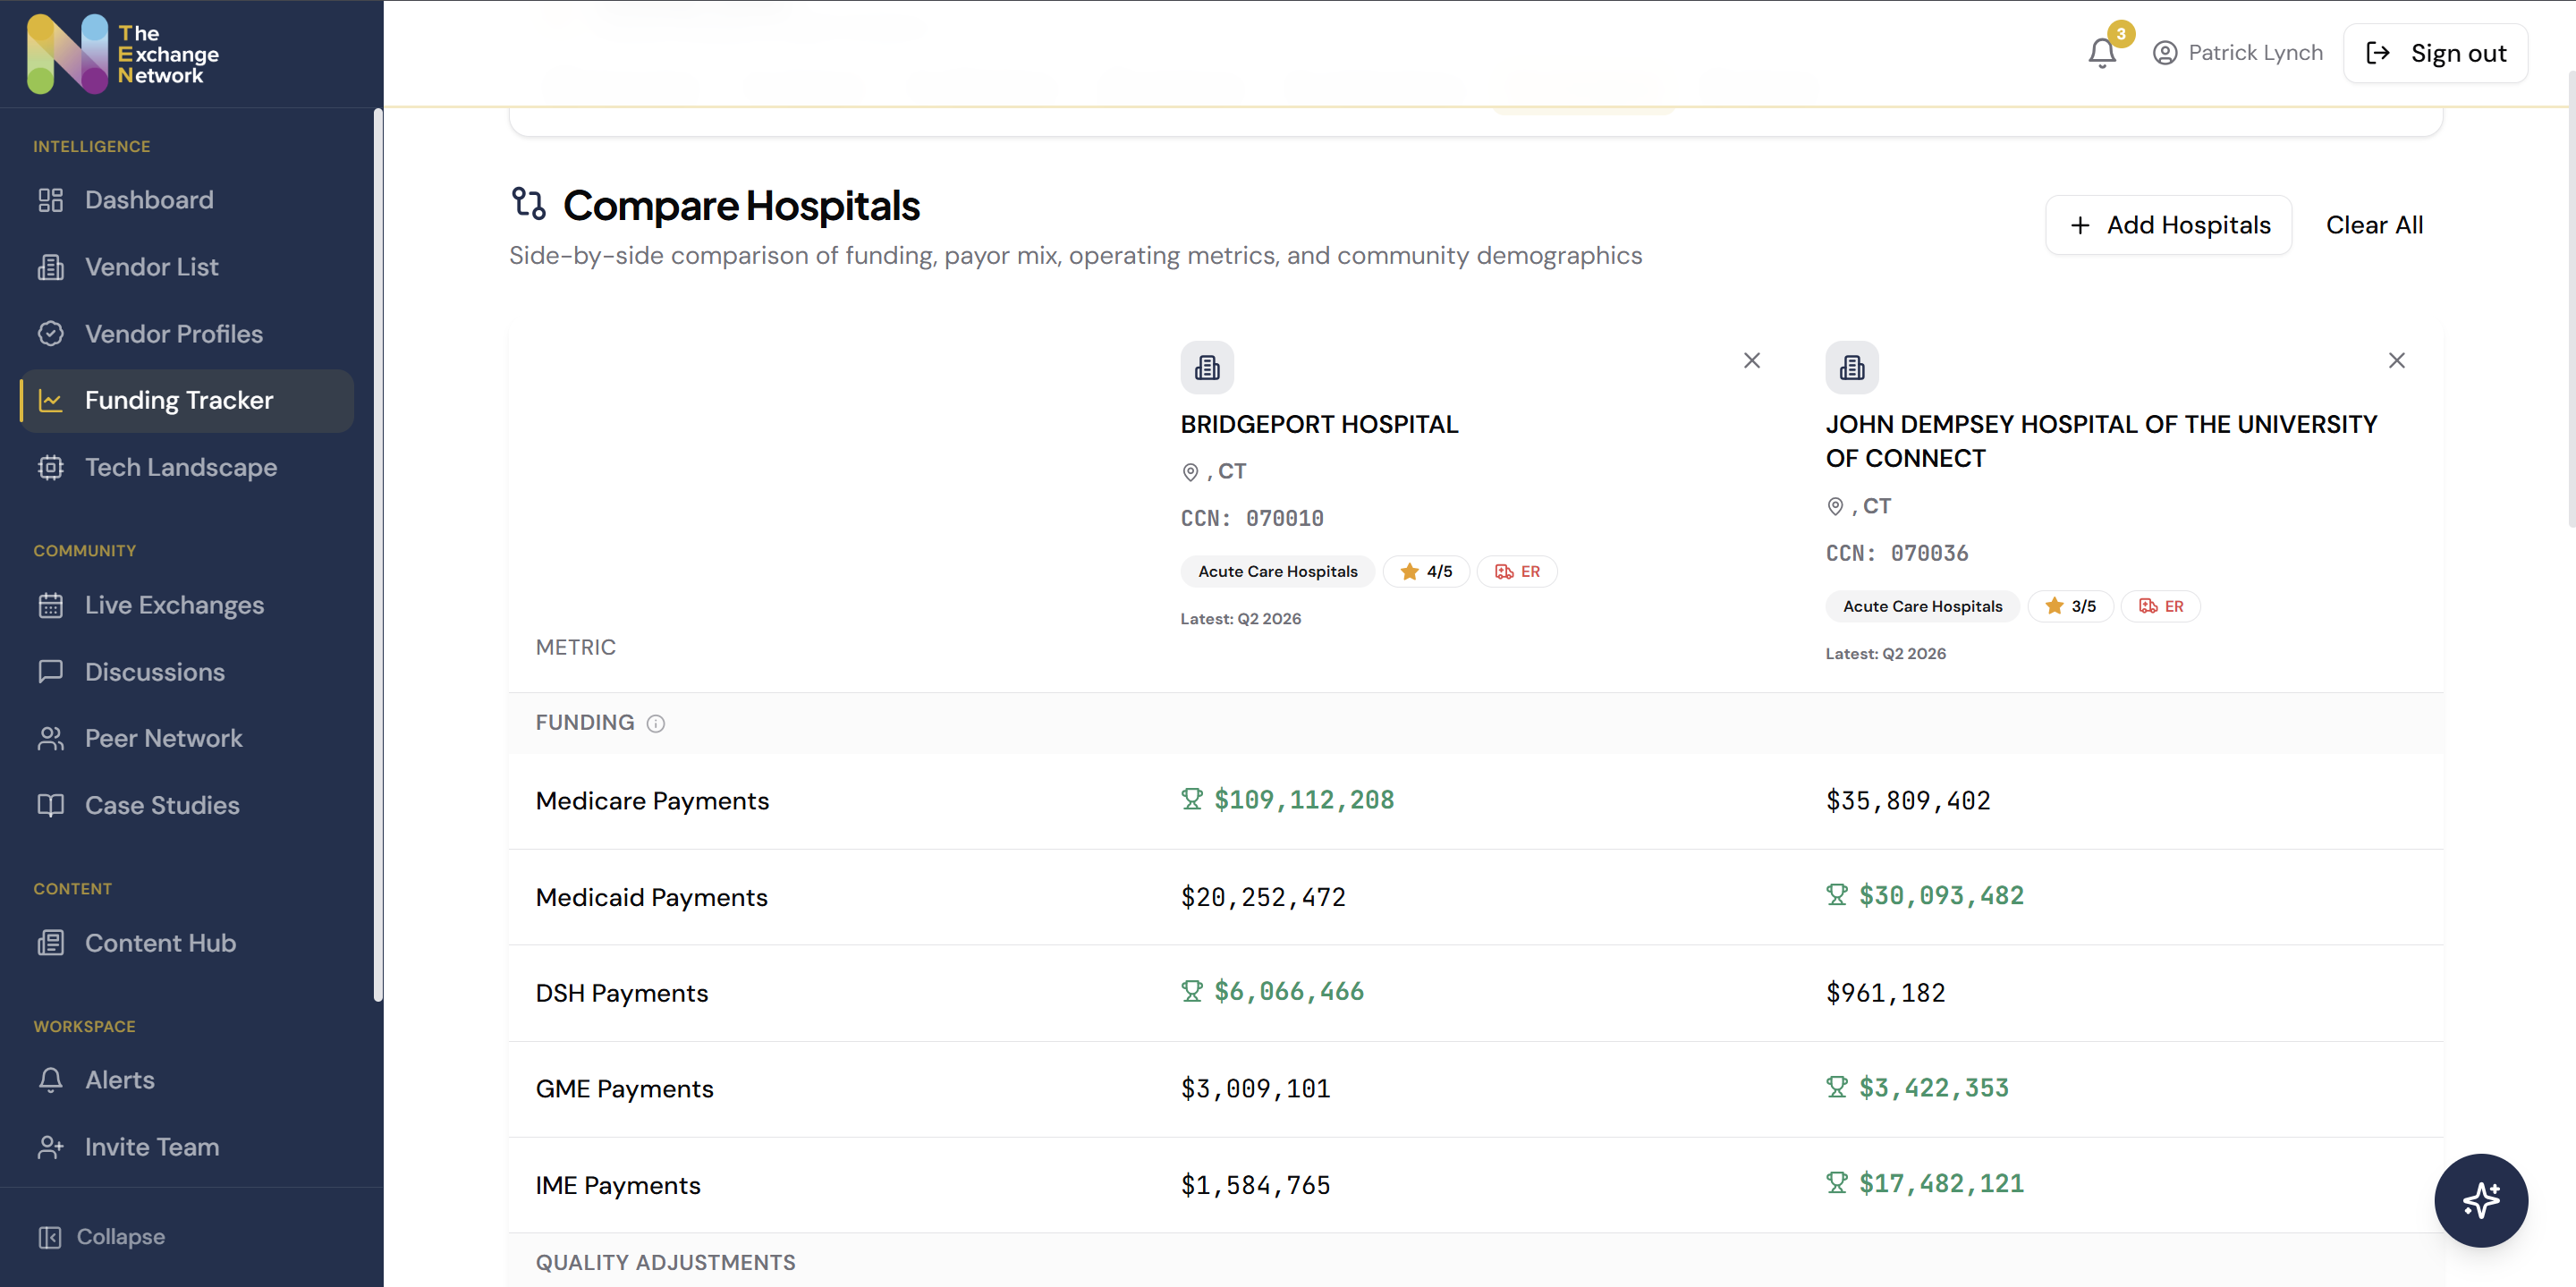The width and height of the screenshot is (2576, 1287).
Task: Click the Discussions chat bubble icon
Action: (x=51, y=672)
